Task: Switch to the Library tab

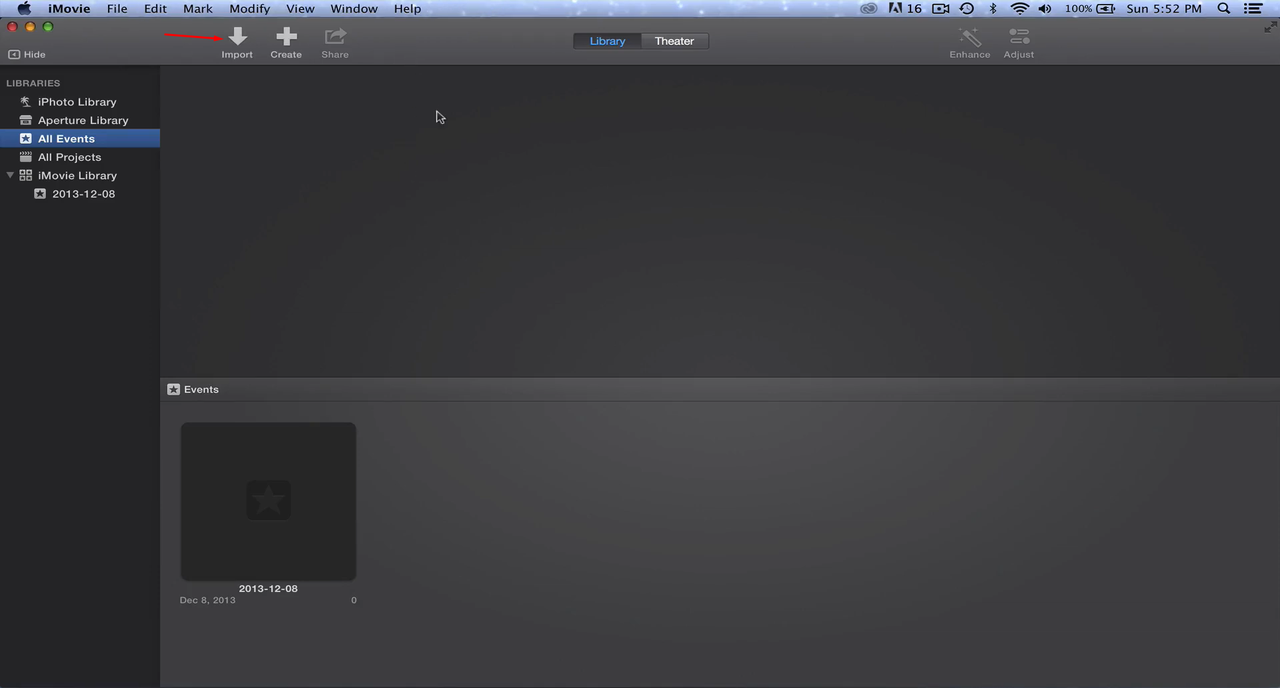Action: coord(607,41)
